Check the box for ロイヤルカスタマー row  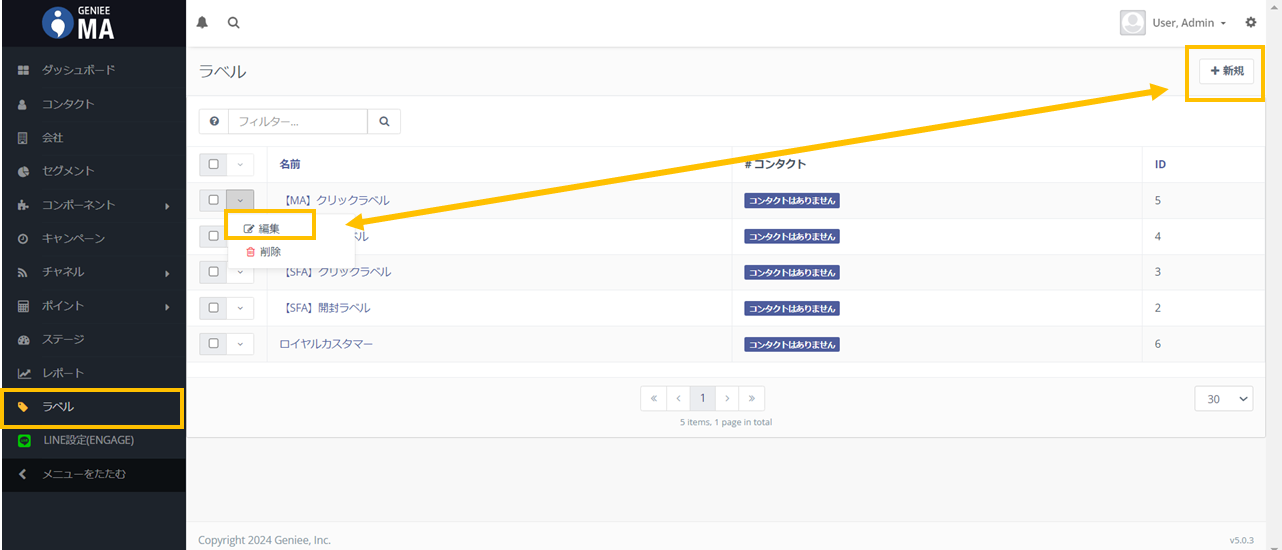[213, 344]
